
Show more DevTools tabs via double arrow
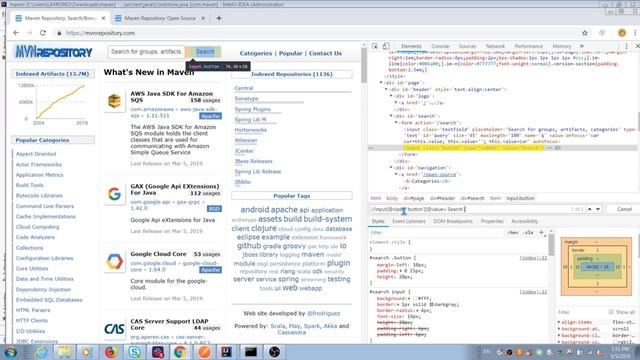pyautogui.click(x=582, y=46)
